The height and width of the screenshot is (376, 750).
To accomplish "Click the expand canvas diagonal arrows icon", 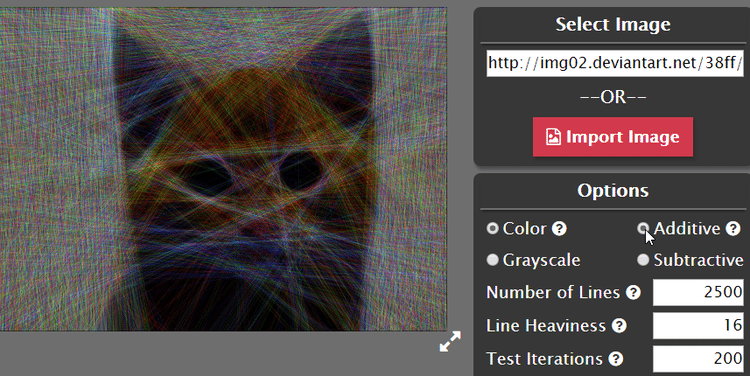I will [x=450, y=341].
